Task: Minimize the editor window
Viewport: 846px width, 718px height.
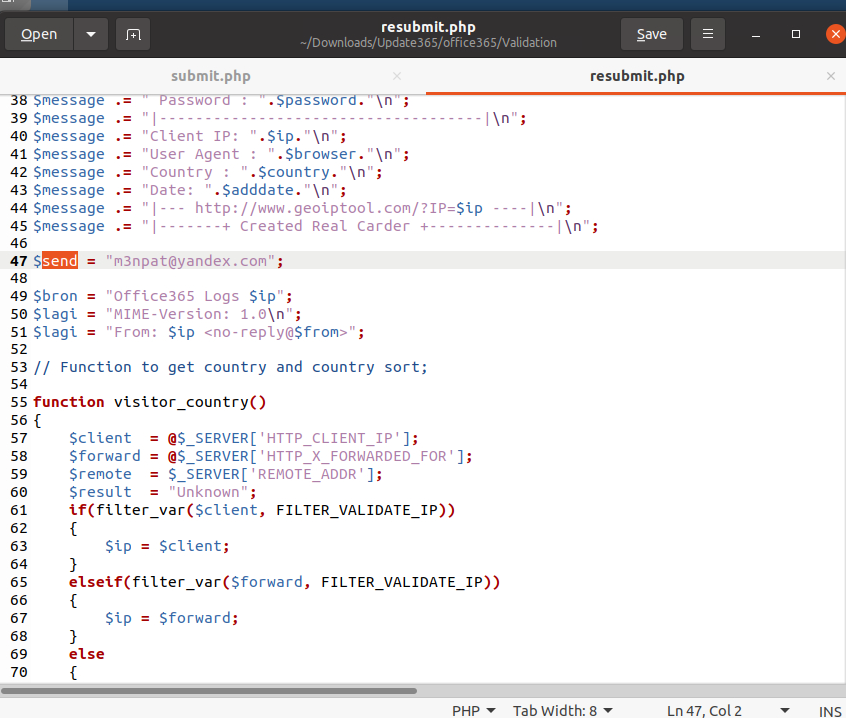Action: coord(756,35)
